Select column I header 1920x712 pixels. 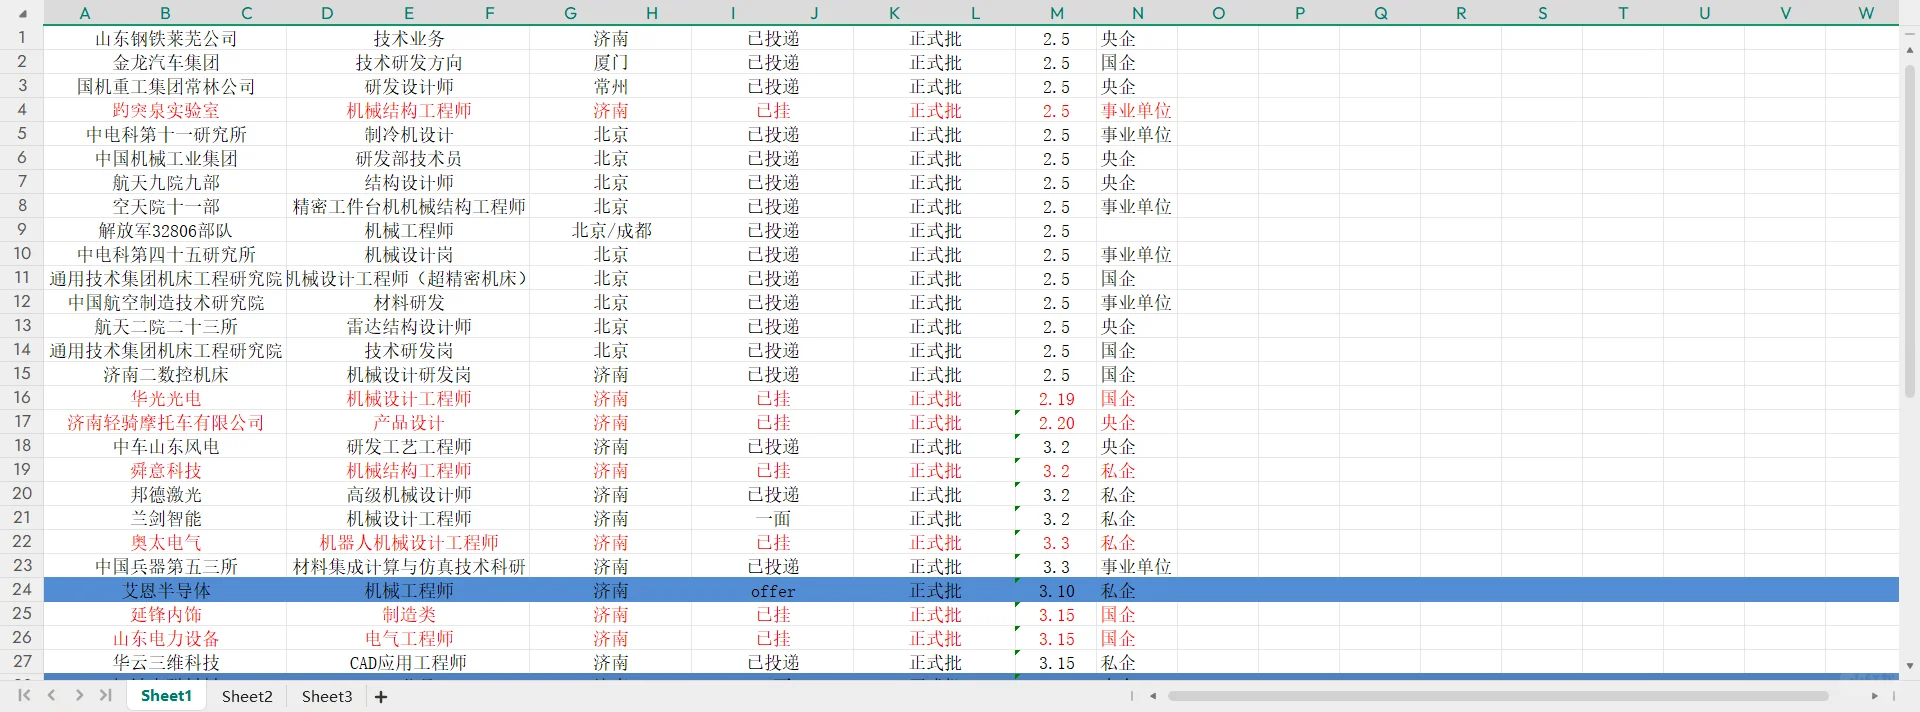733,13
